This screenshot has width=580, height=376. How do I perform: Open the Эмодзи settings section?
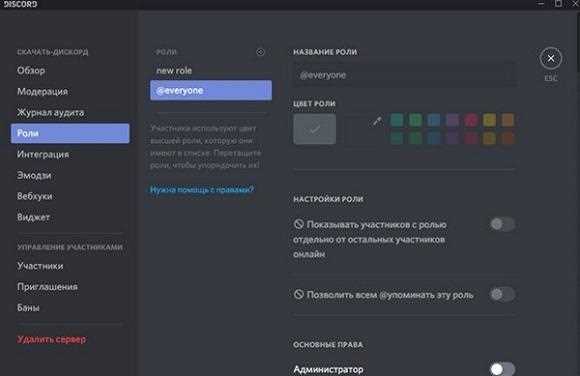(34, 175)
